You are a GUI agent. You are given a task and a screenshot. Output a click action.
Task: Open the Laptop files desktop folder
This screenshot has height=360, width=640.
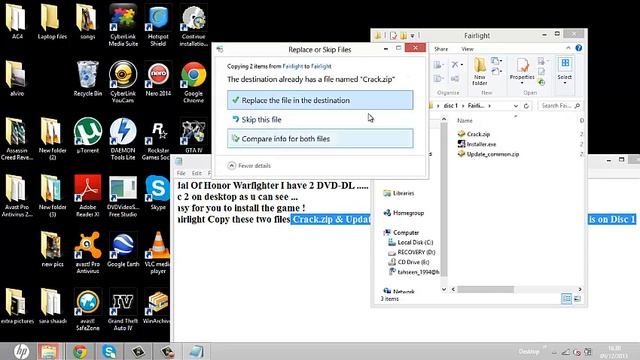pos(52,22)
